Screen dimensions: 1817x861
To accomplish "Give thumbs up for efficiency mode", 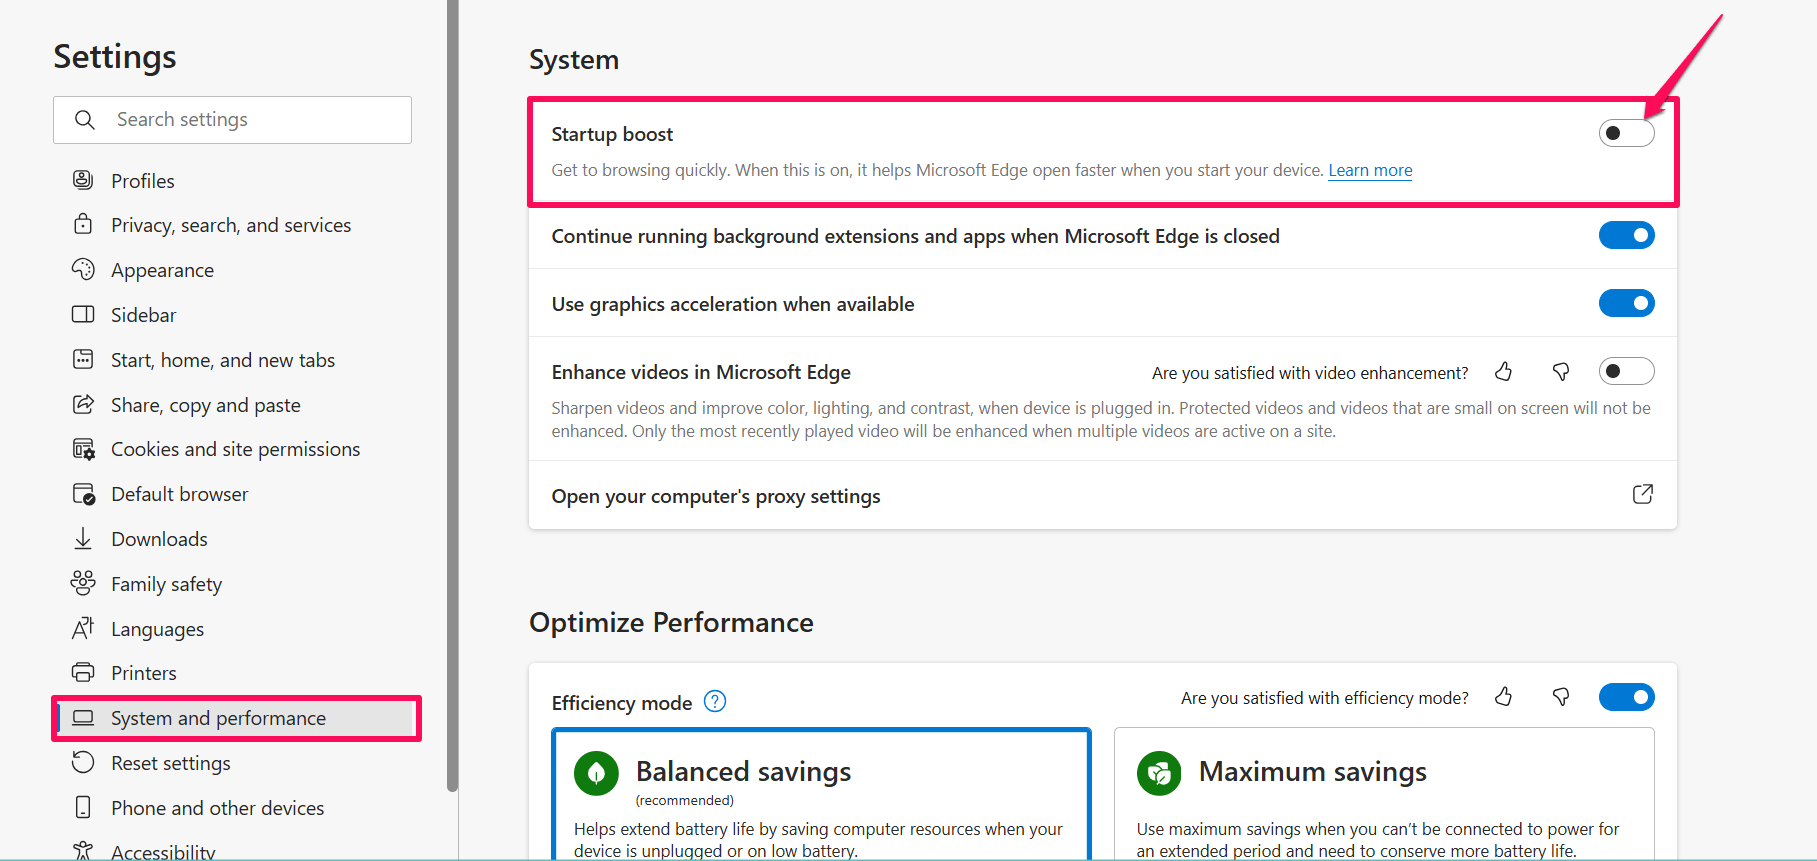I will [1503, 697].
